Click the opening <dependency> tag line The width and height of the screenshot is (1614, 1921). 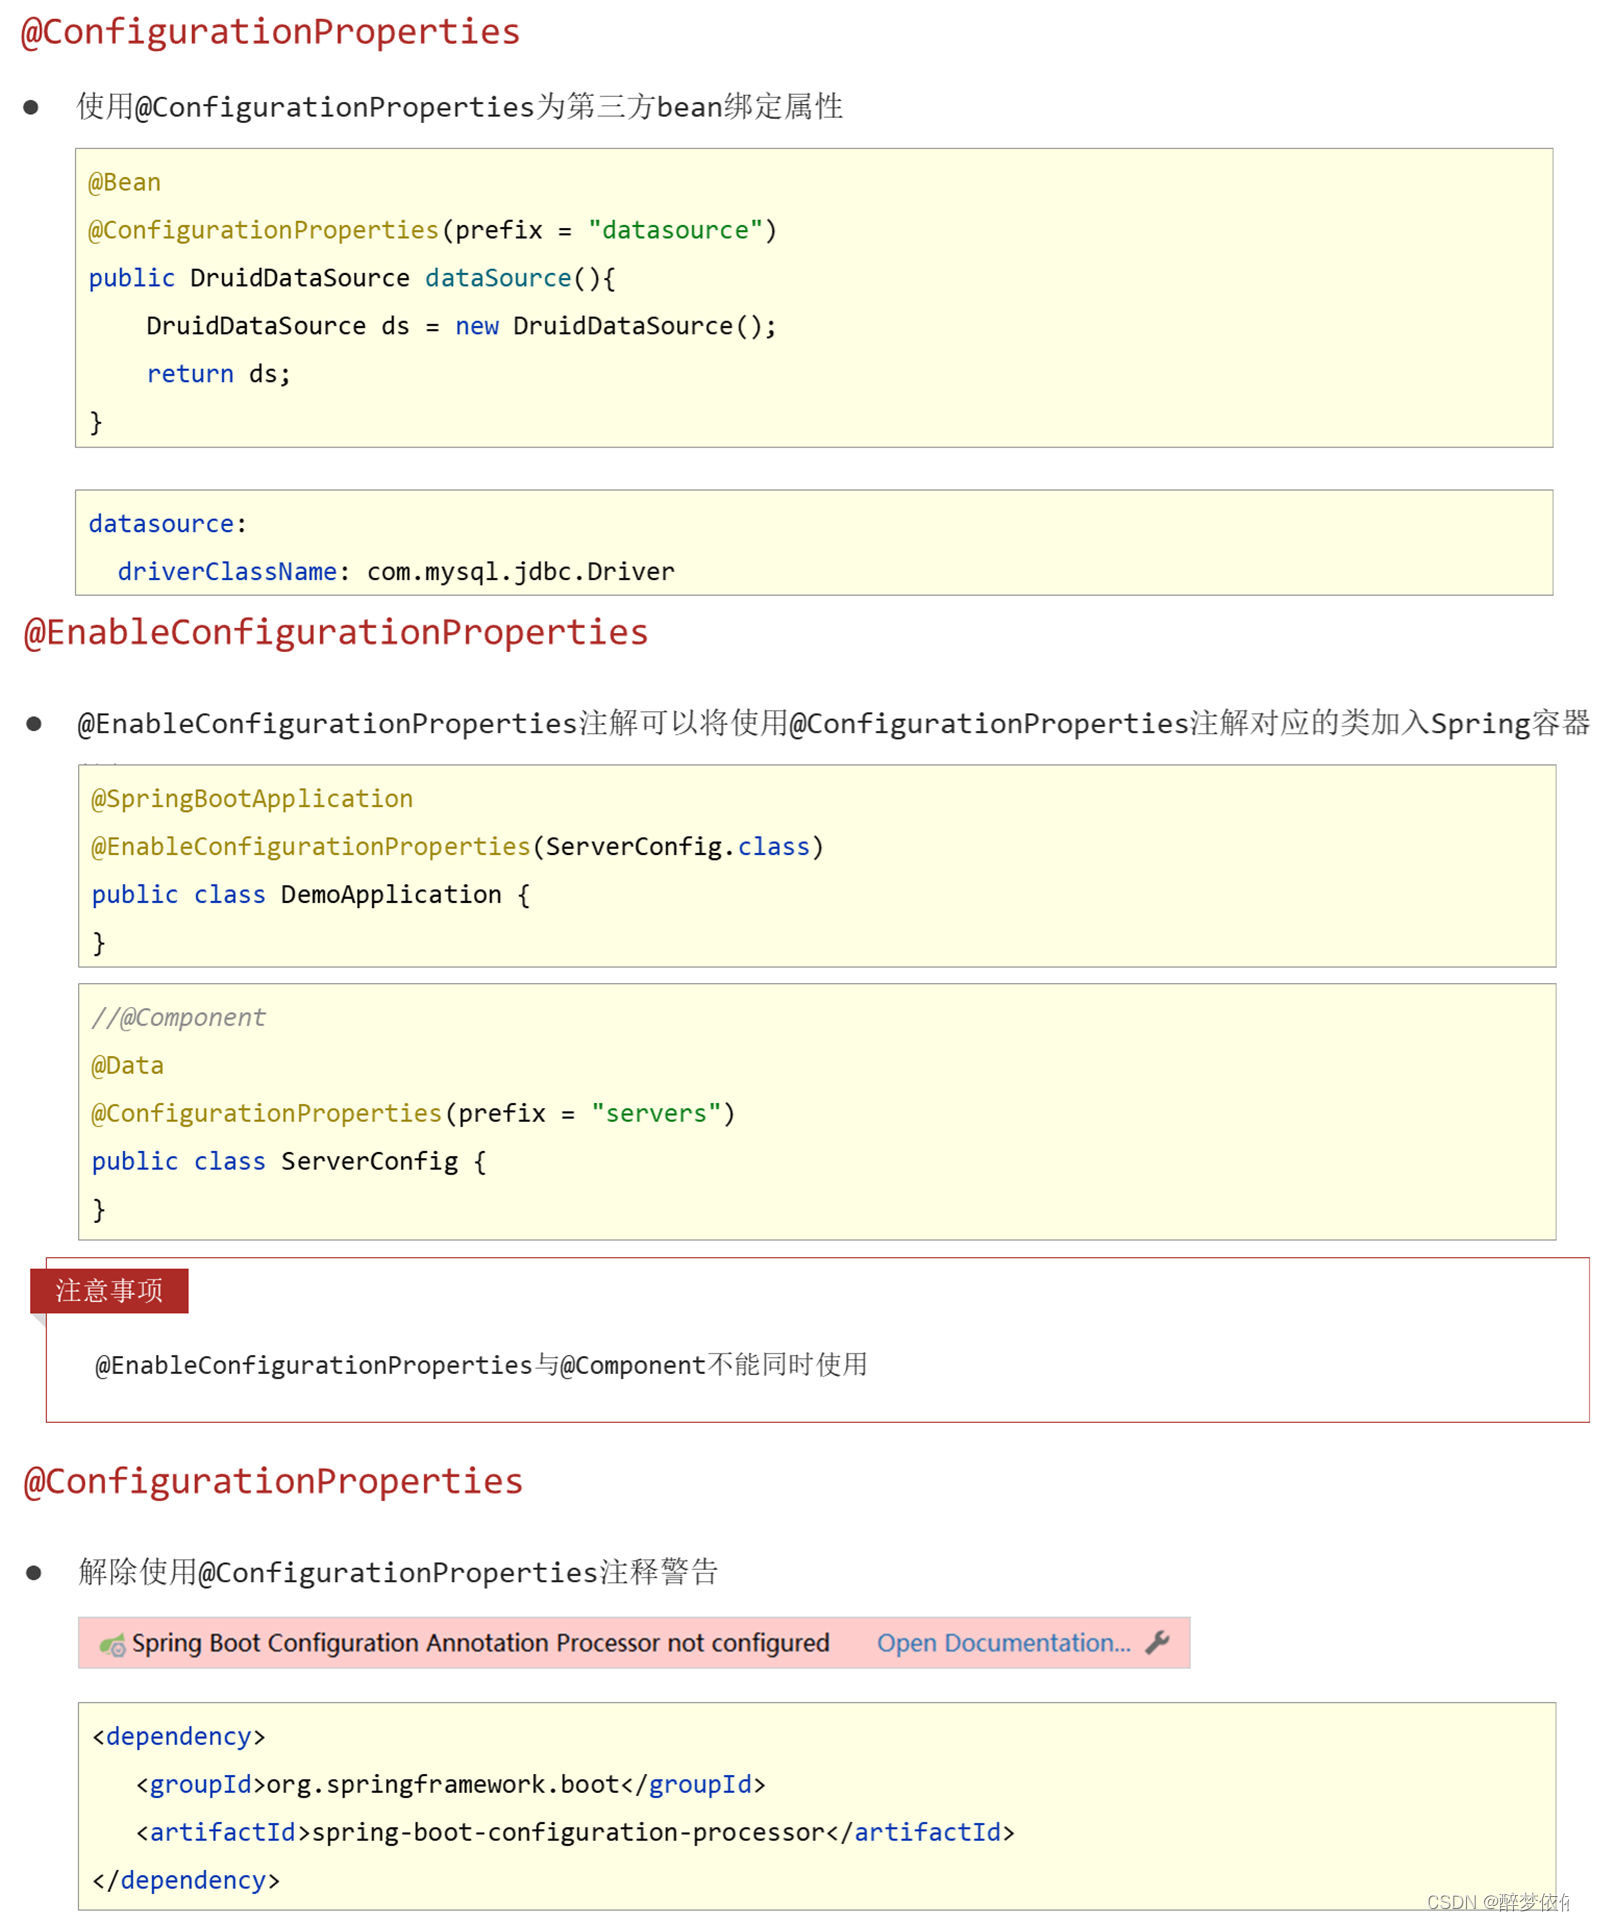click(178, 1736)
